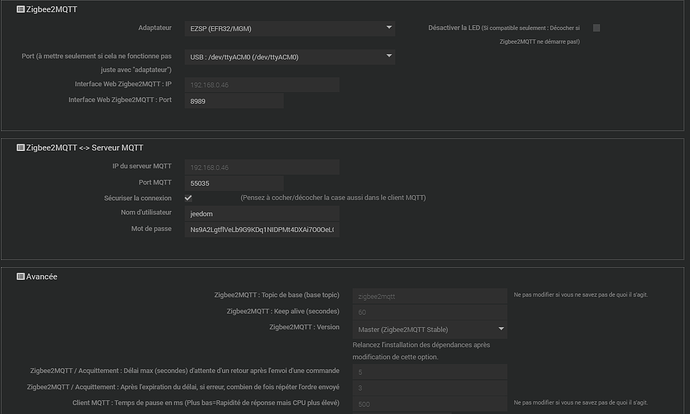The height and width of the screenshot is (414, 690).
Task: Select the web interface port field 8989
Action: pos(235,101)
